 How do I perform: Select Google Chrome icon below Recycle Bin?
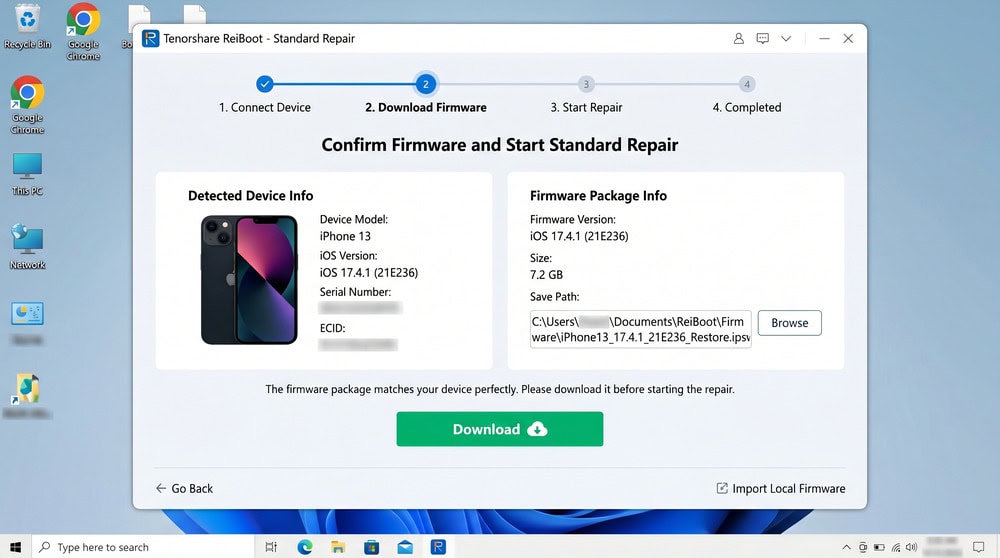tap(27, 105)
